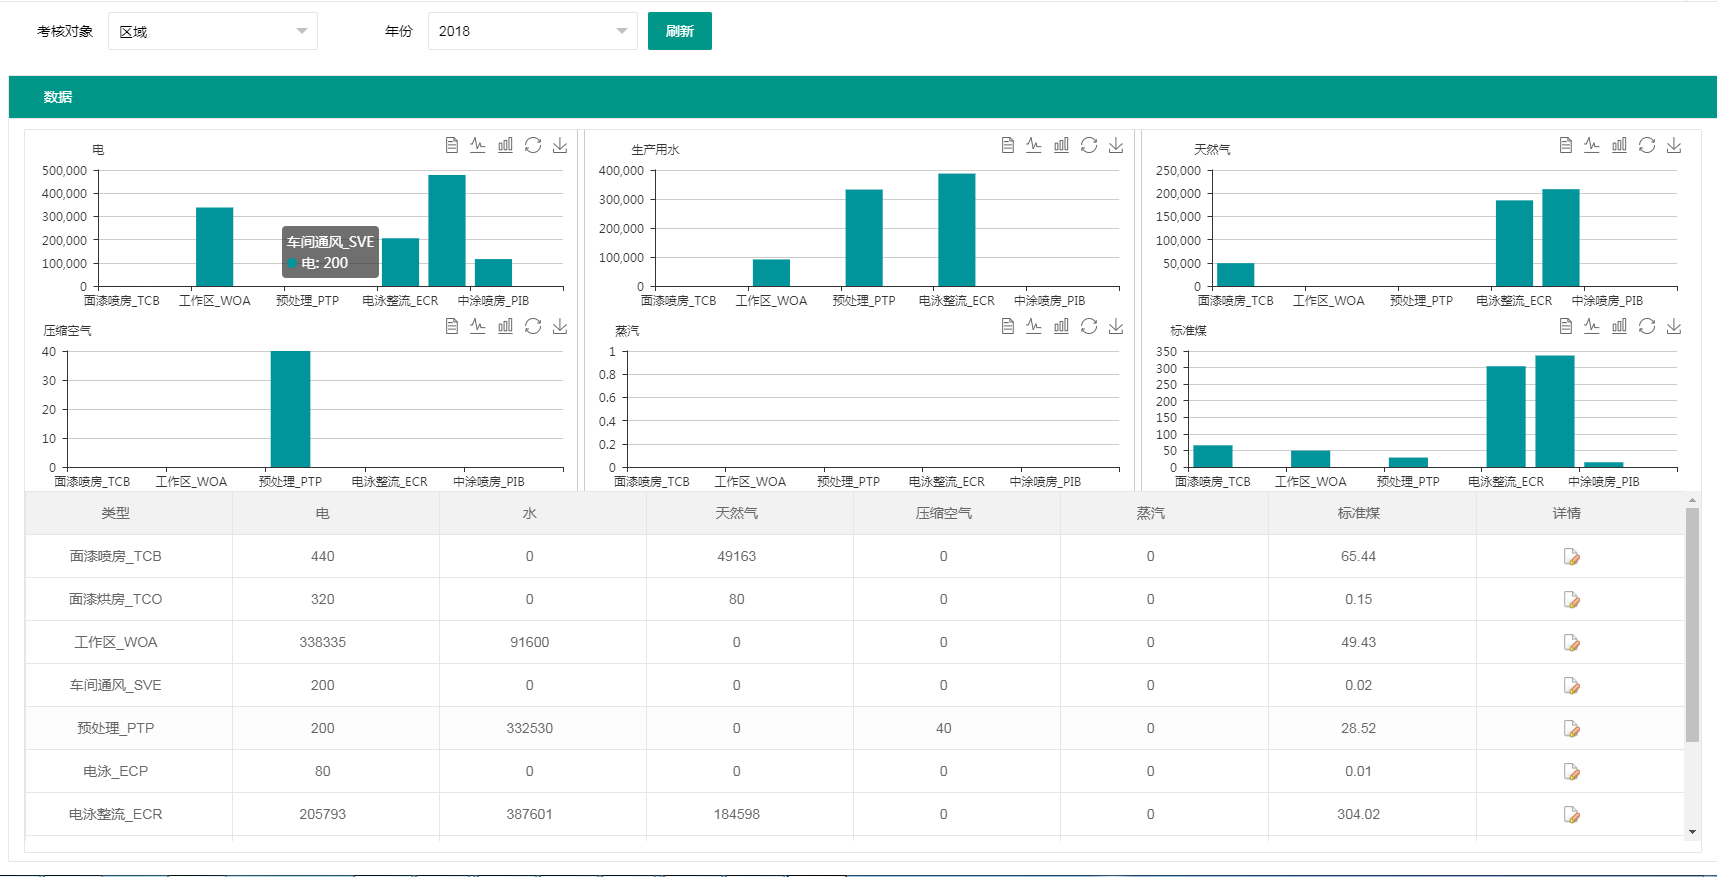Switch 生产用水 chart to line chart

pos(1034,146)
